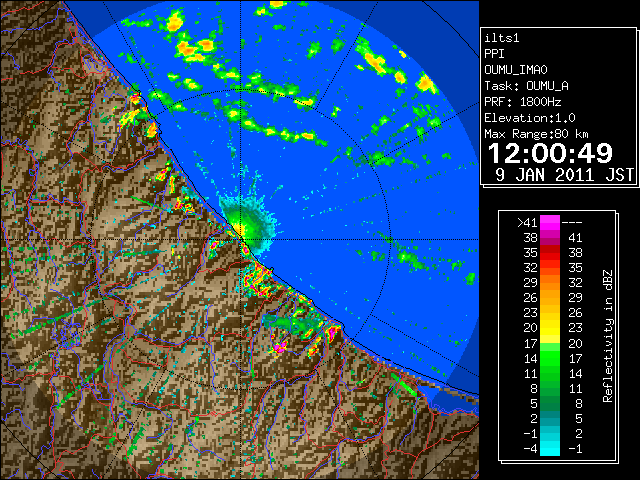Click the "---" dashes in legend
The image size is (640, 480).
click(572, 223)
